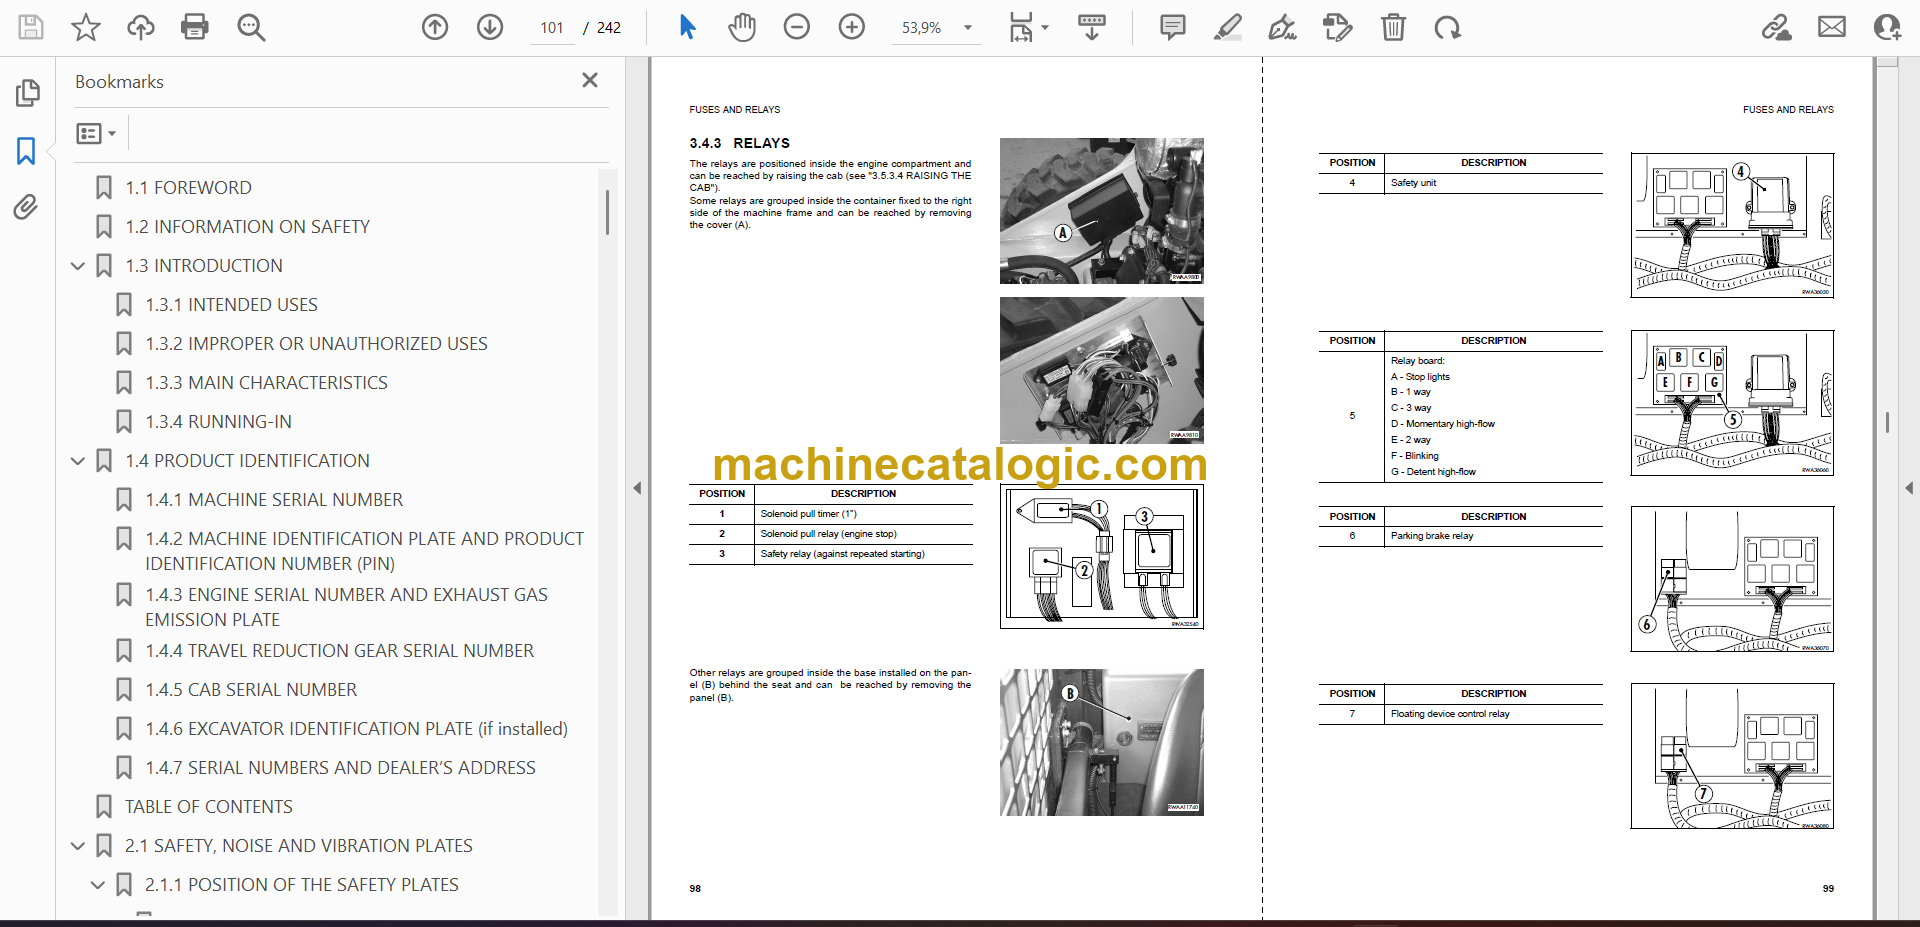Open Page Thumbnails sidebar panel
This screenshot has height=927, width=1920.
pyautogui.click(x=27, y=93)
